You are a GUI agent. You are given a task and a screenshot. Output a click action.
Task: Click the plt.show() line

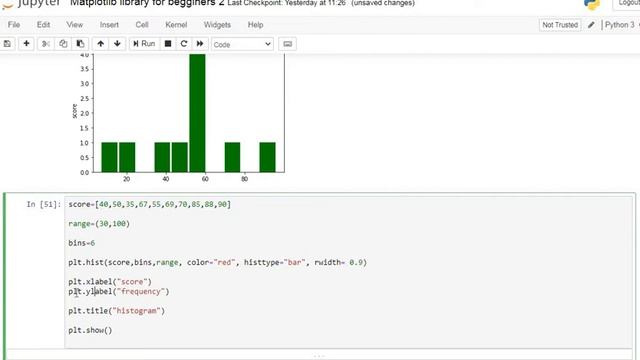pos(90,330)
